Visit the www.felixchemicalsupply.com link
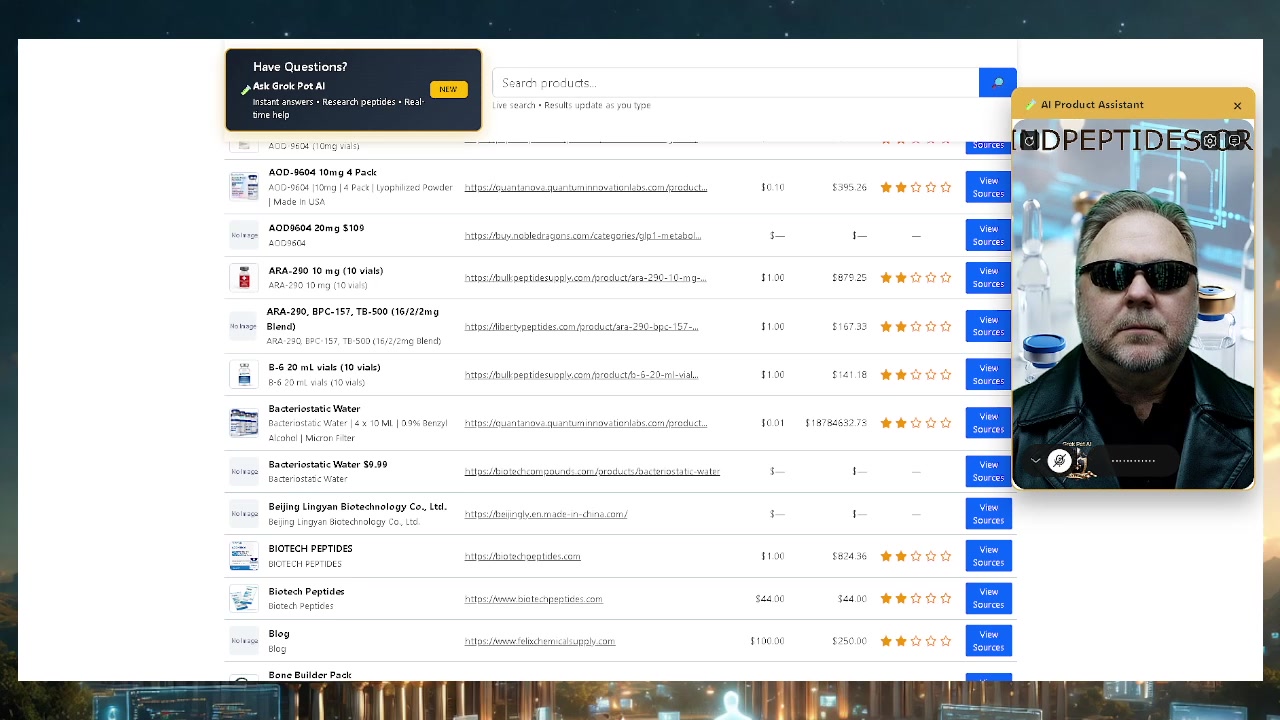 [540, 641]
